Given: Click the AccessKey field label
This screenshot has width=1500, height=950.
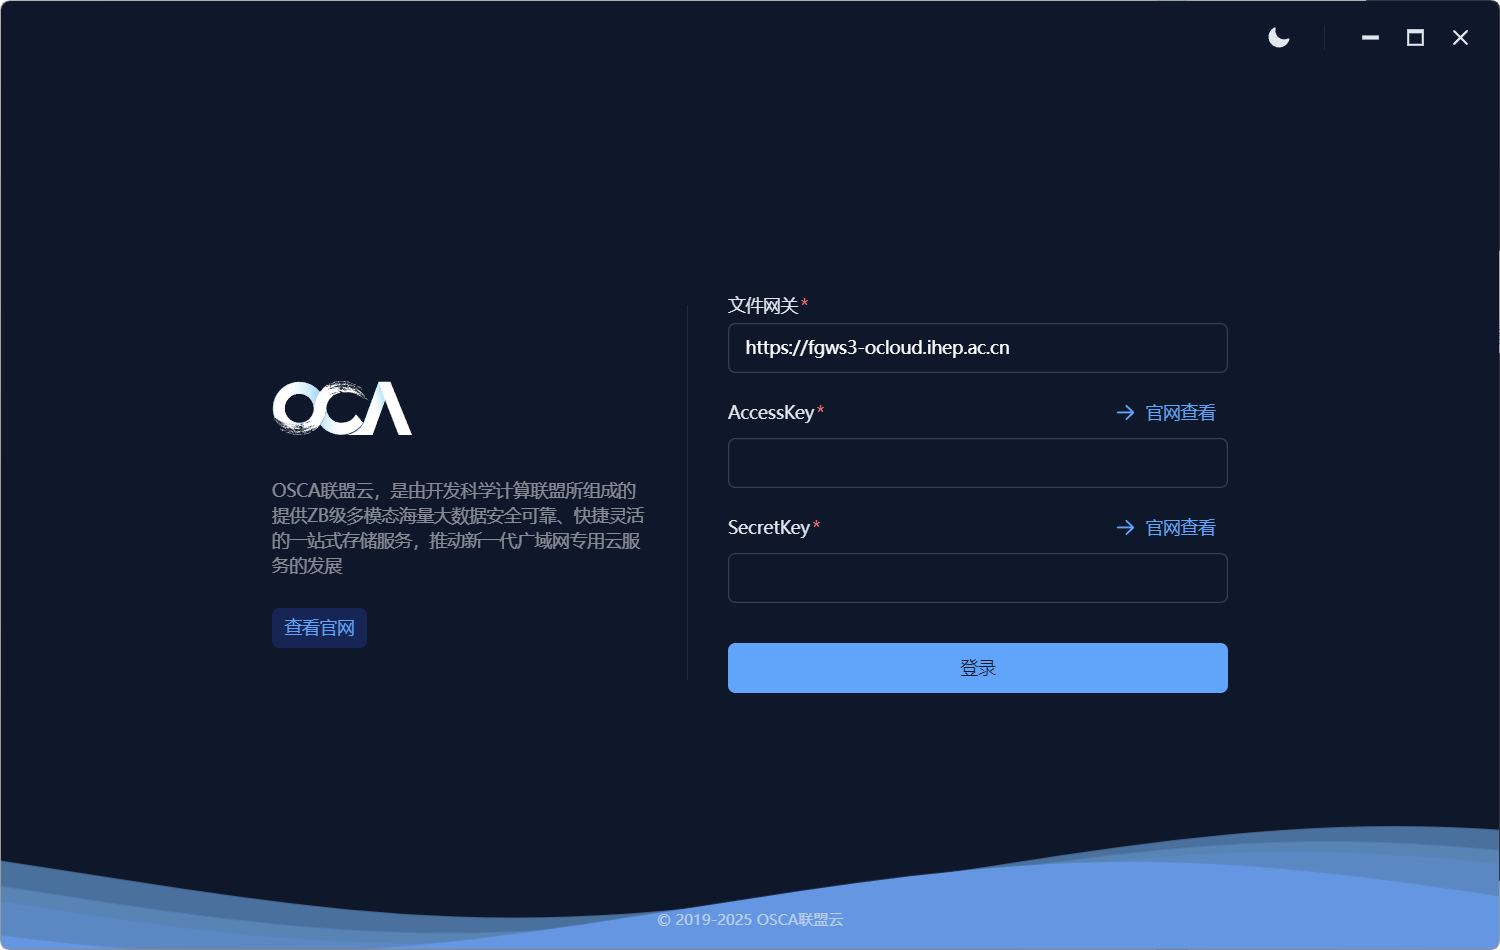Looking at the screenshot, I should point(770,413).
